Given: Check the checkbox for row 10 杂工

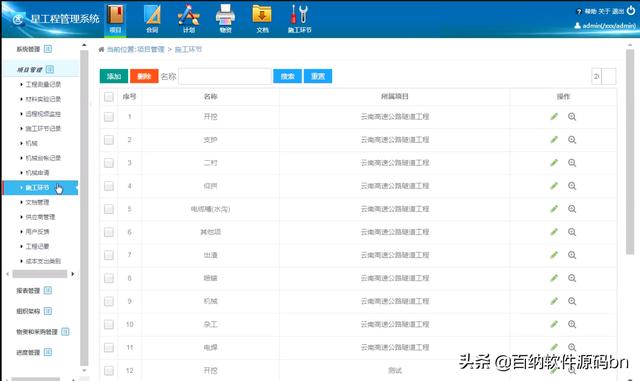Looking at the screenshot, I should tap(109, 324).
